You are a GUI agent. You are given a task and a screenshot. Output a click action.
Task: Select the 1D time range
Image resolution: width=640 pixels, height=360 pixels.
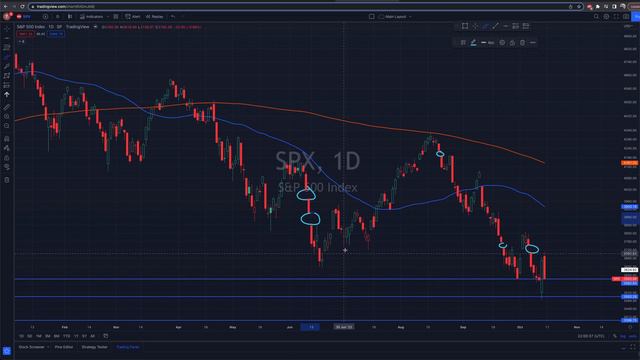click(x=21, y=336)
